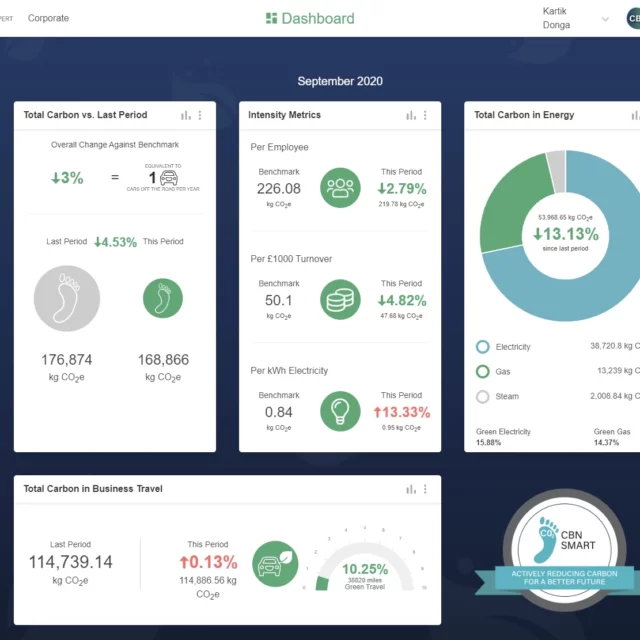640x640 pixels.
Task: Open Business Travel card three-dot menu
Action: click(x=425, y=489)
